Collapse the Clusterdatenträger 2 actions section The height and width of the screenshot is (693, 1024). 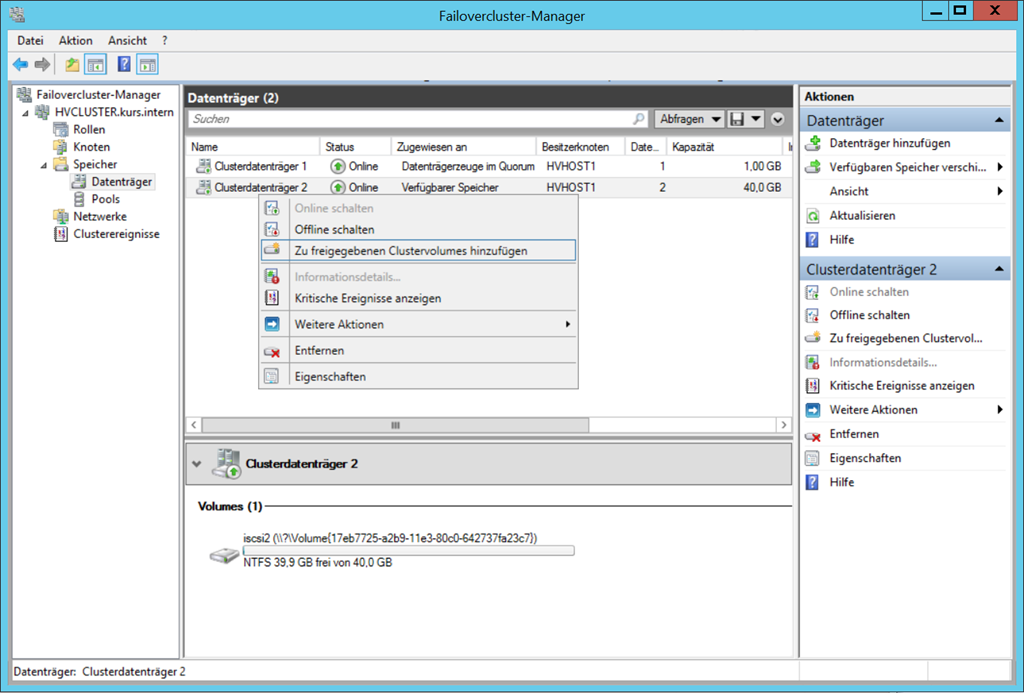(x=999, y=269)
